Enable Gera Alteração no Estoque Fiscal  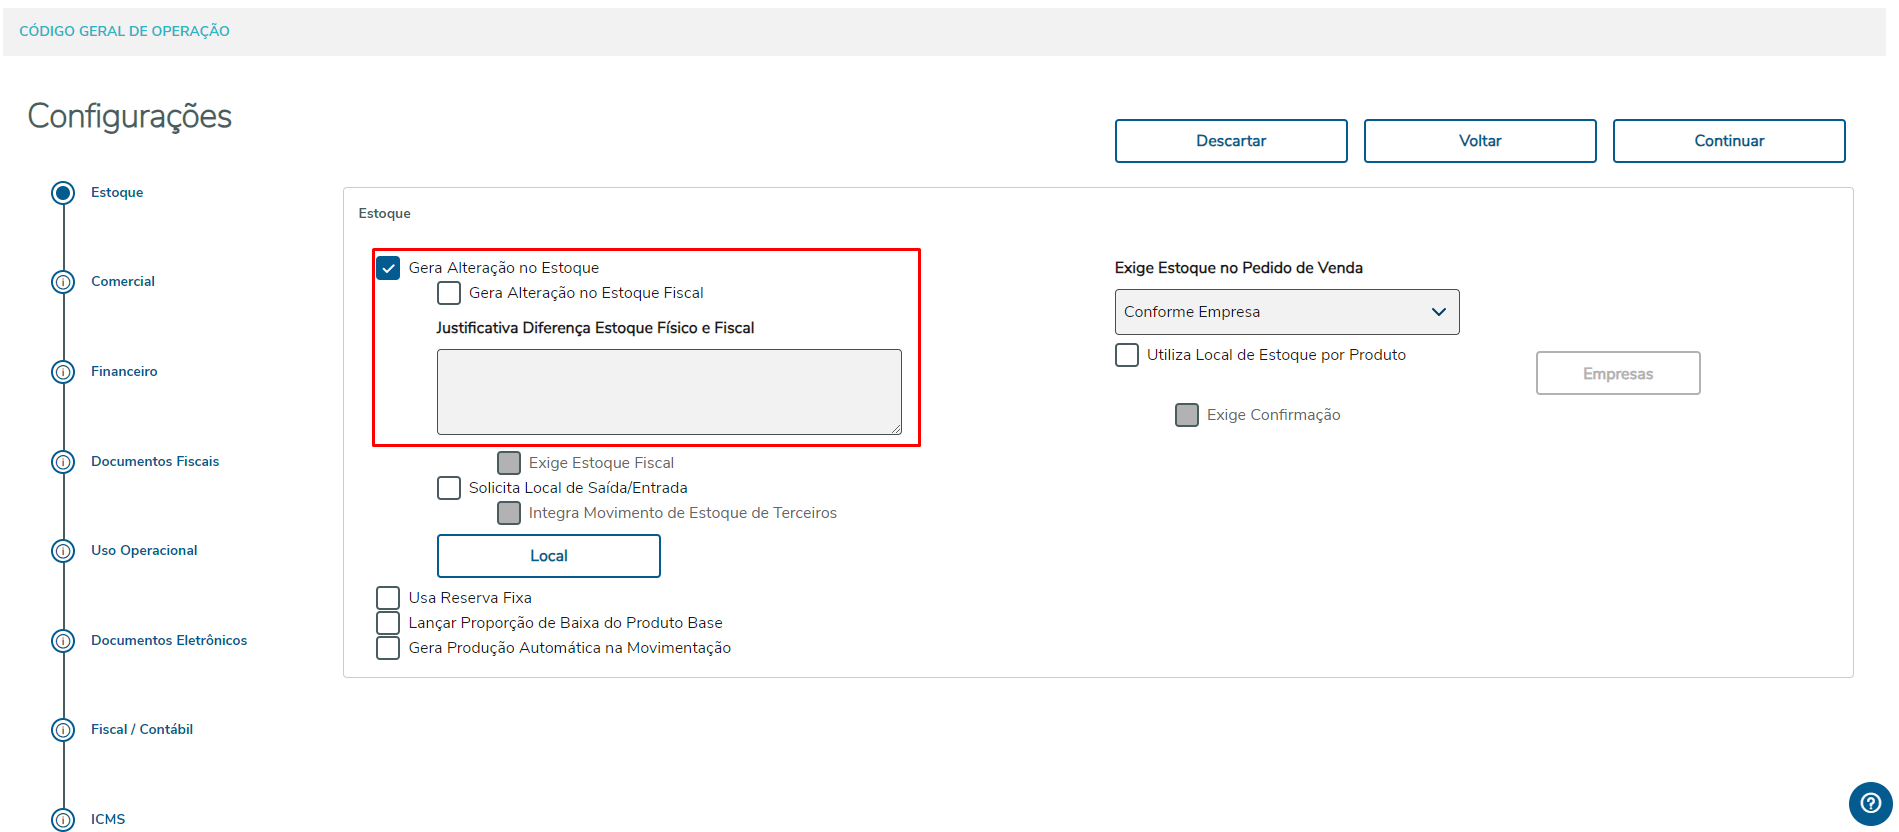click(x=449, y=293)
